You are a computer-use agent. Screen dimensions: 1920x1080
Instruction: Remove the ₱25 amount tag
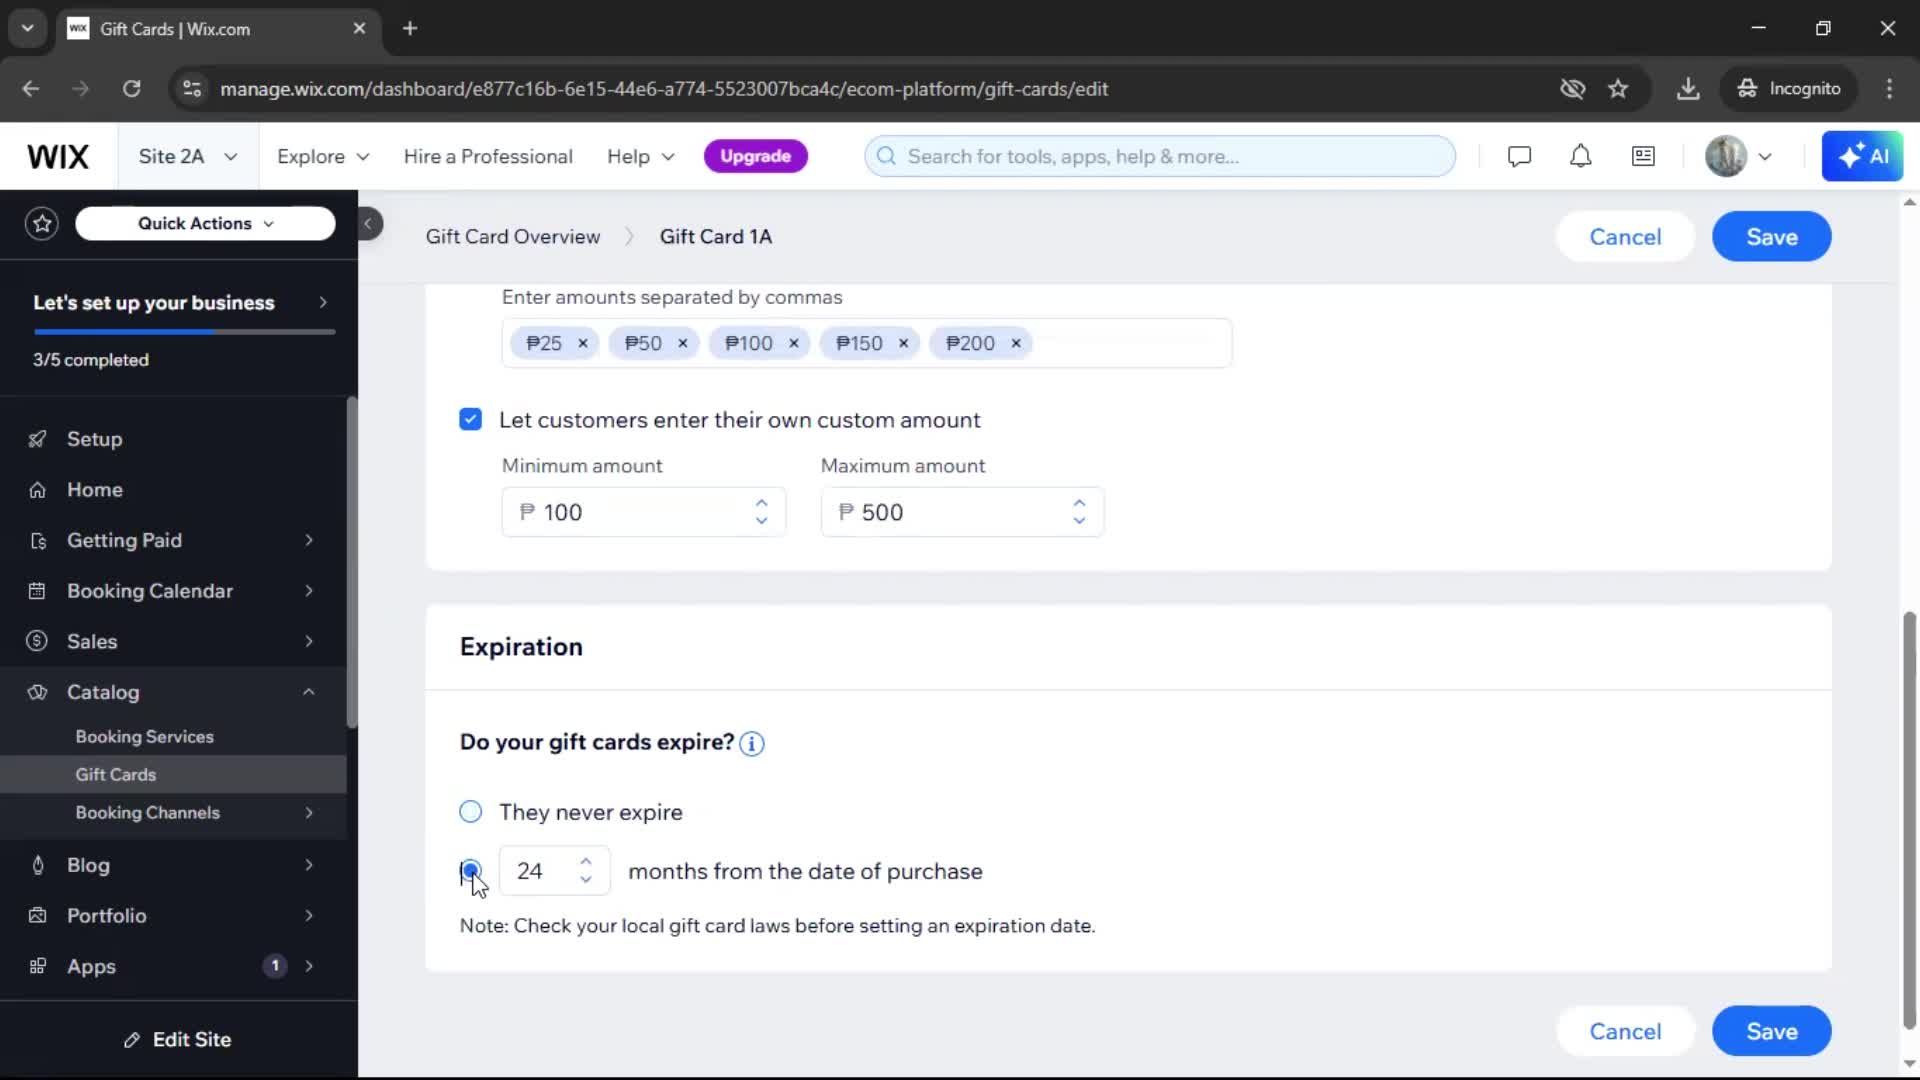(583, 343)
